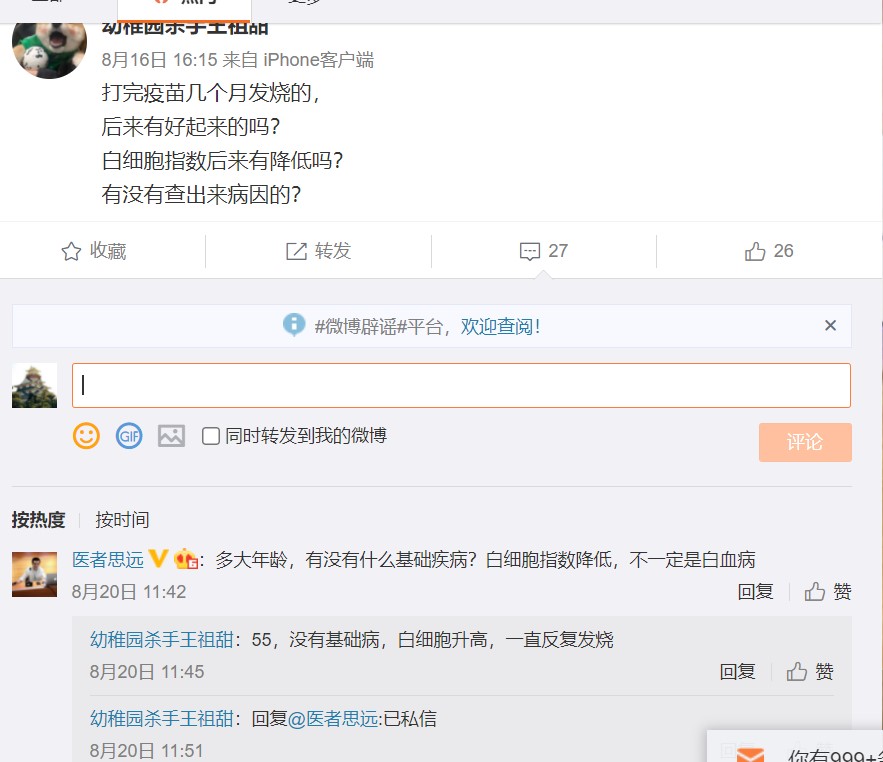Screen dimensions: 883x762
Task: Attach an image using the picture icon
Action: [x=171, y=436]
